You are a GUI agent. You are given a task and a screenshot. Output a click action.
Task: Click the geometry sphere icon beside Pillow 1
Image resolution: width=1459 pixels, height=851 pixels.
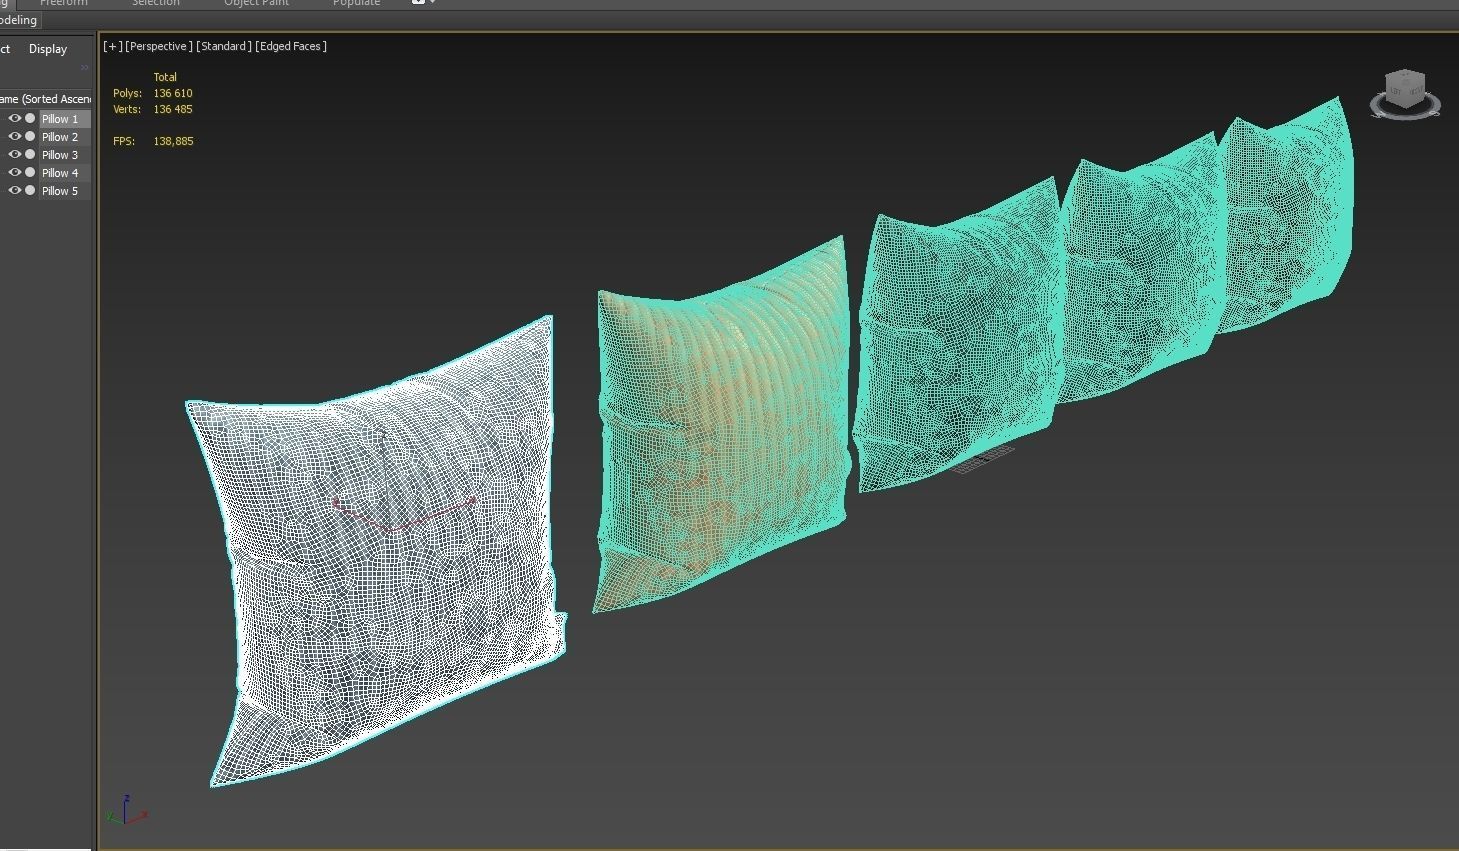[30, 119]
